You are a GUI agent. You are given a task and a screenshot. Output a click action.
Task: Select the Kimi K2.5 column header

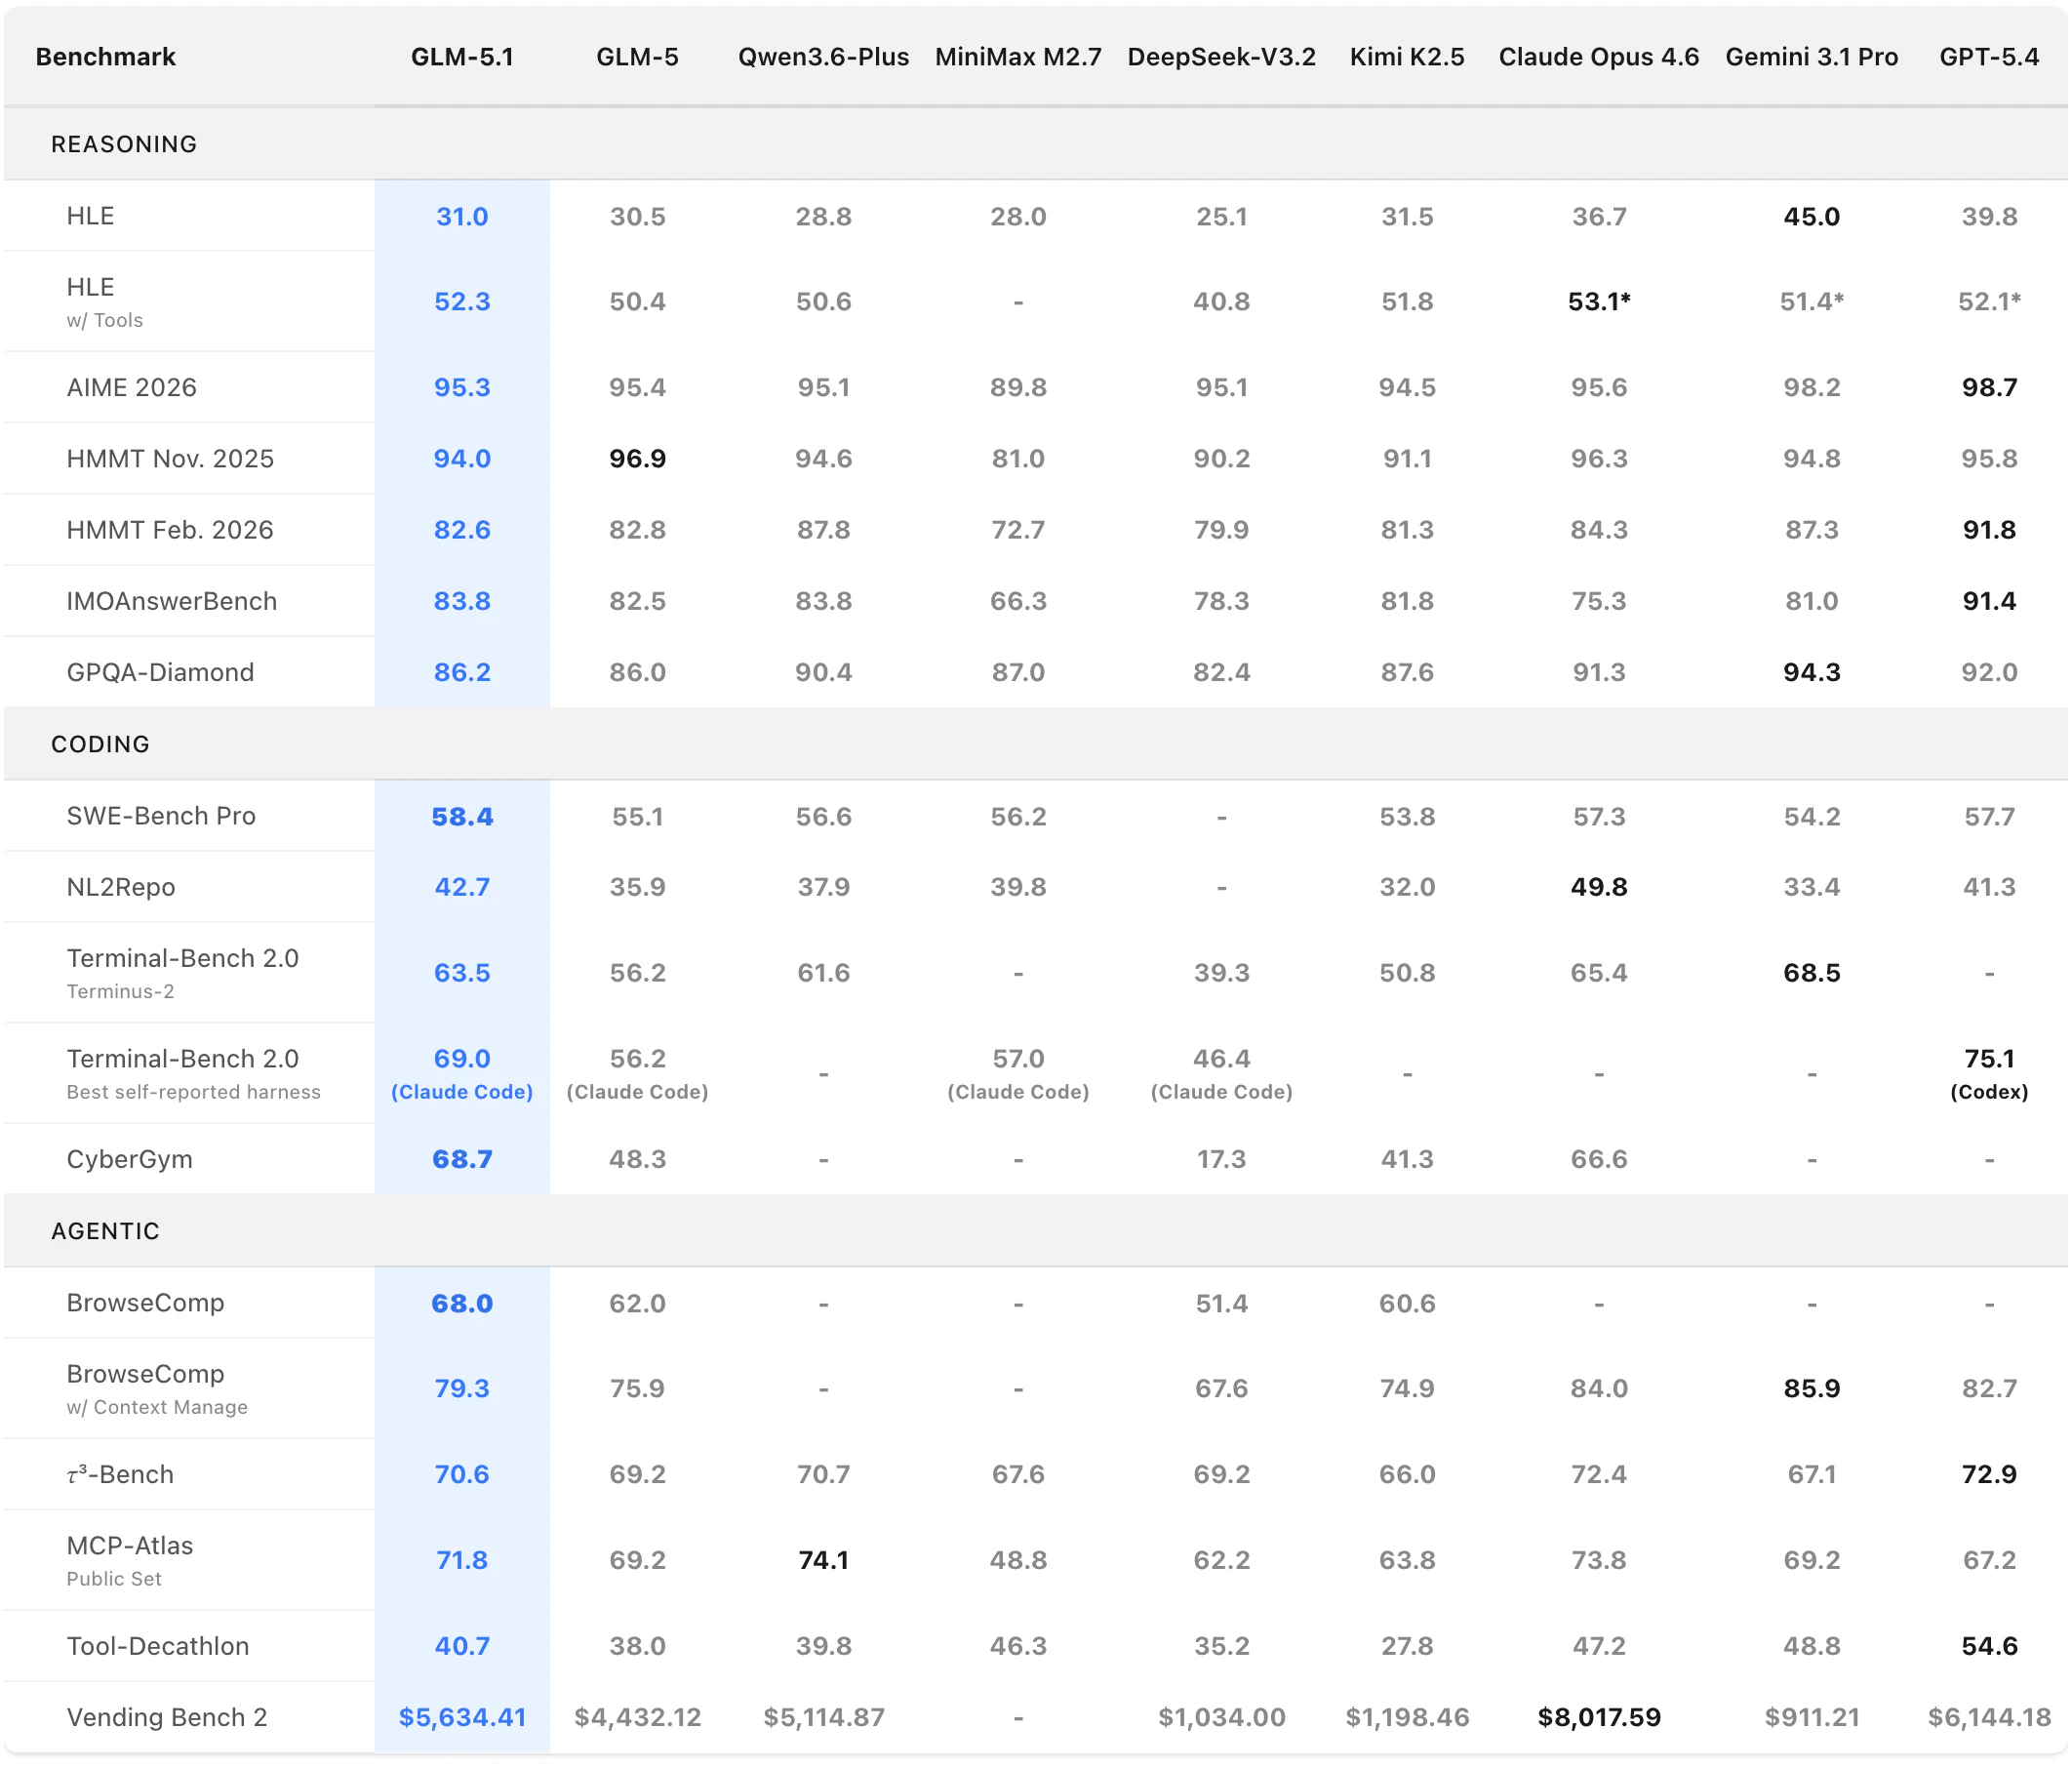[1407, 57]
